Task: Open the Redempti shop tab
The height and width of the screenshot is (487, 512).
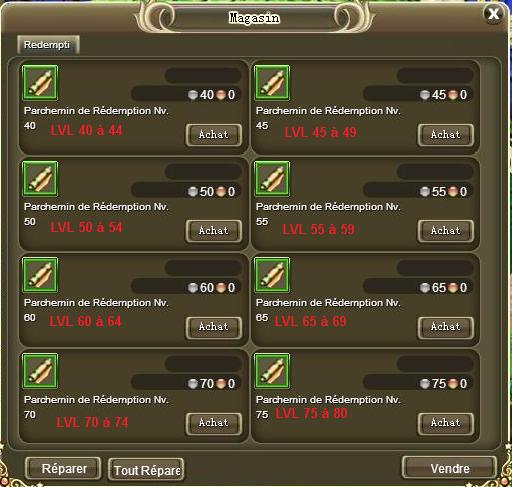Action: (x=48, y=45)
